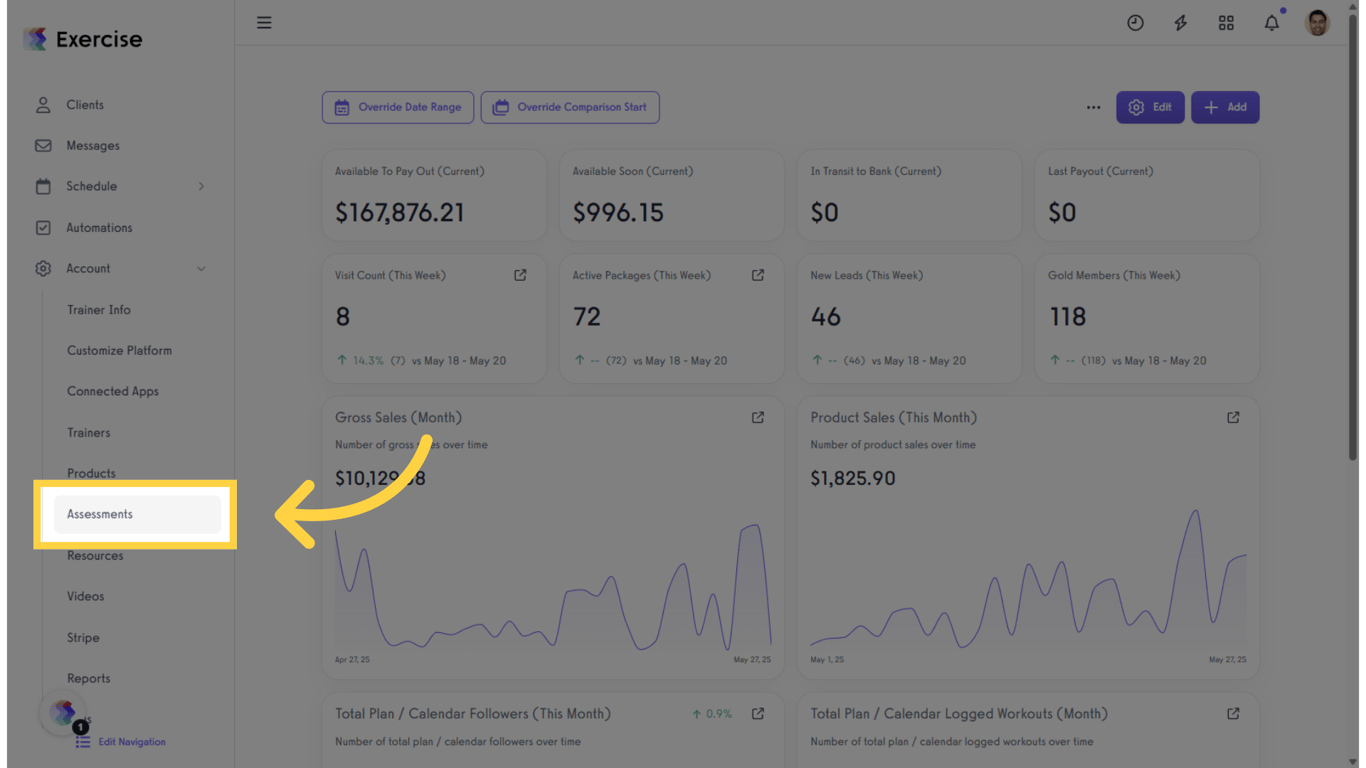Open Product Sales chart via pop-out icon
Image resolution: width=1366 pixels, height=768 pixels.
coord(1232,417)
